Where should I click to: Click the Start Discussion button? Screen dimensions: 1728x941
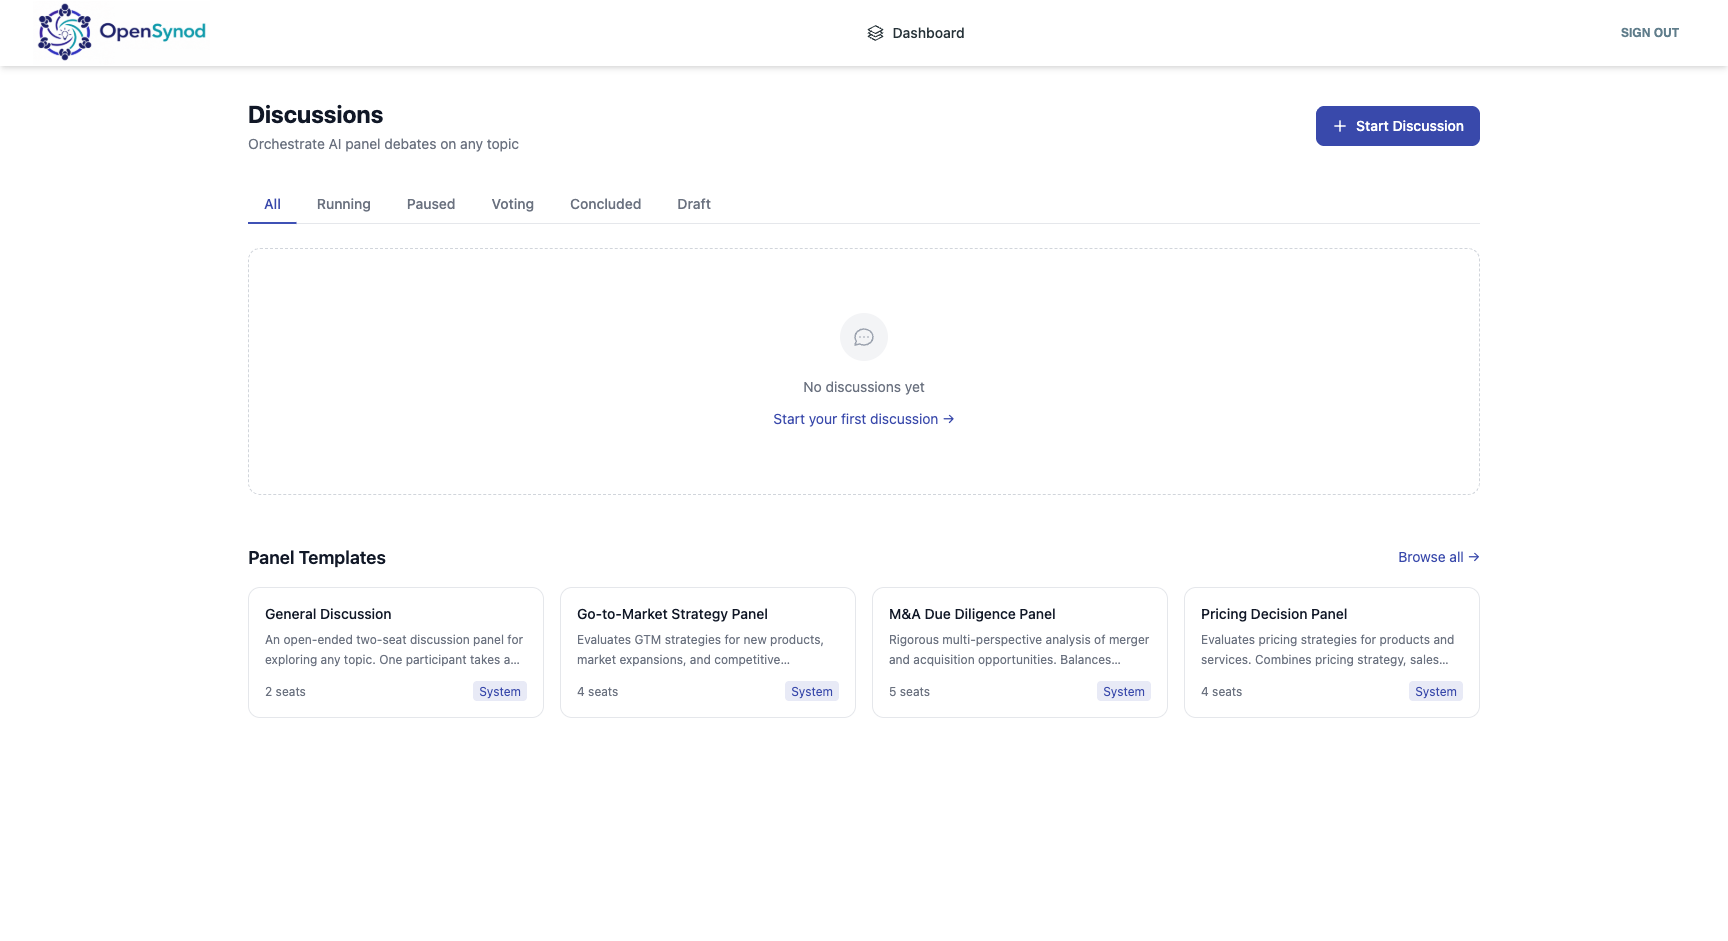1398,126
